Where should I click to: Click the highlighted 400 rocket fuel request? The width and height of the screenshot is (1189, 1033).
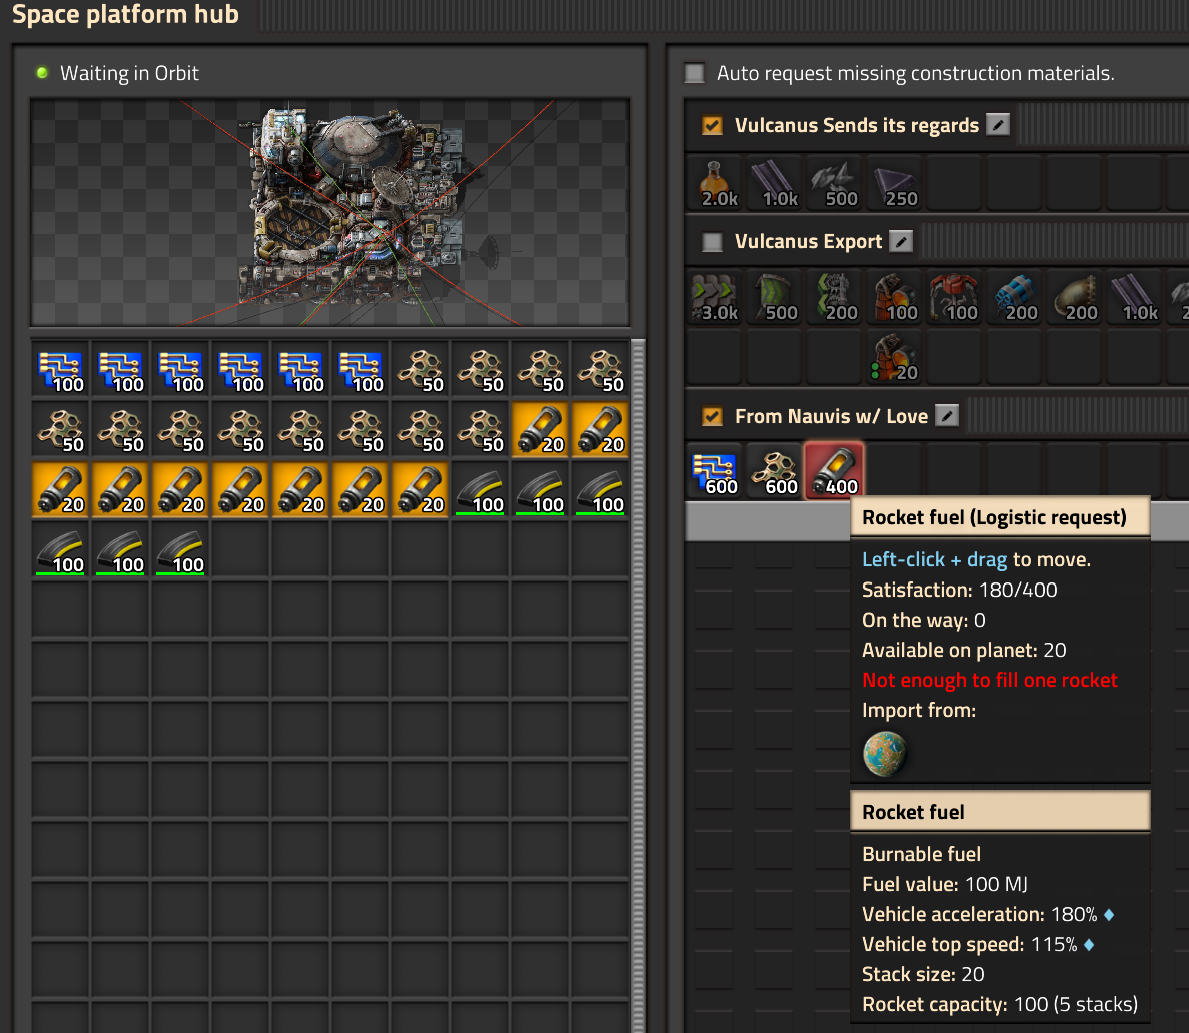(834, 471)
